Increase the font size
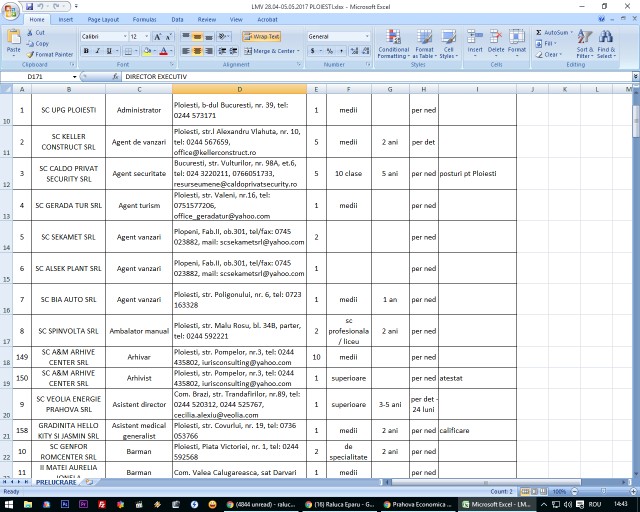The image size is (640, 512). 158,37
